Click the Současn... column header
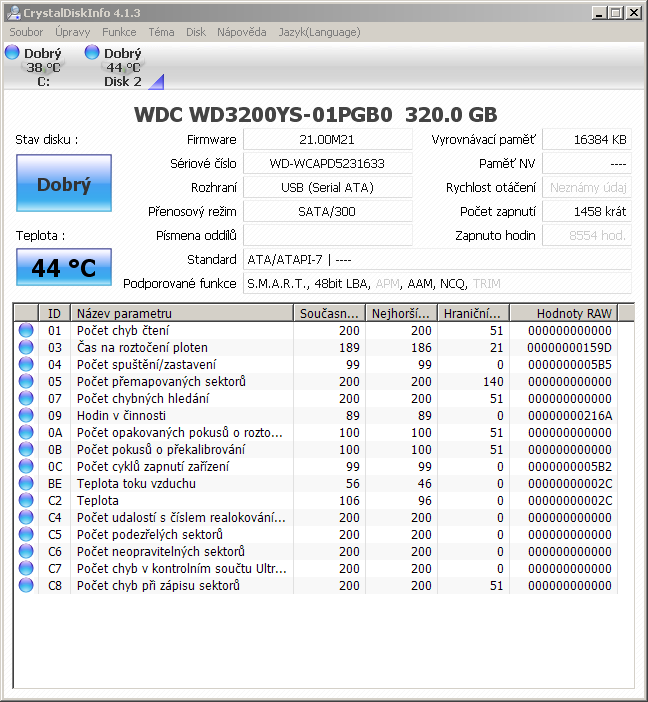This screenshot has height=702, width=648. pyautogui.click(x=330, y=313)
